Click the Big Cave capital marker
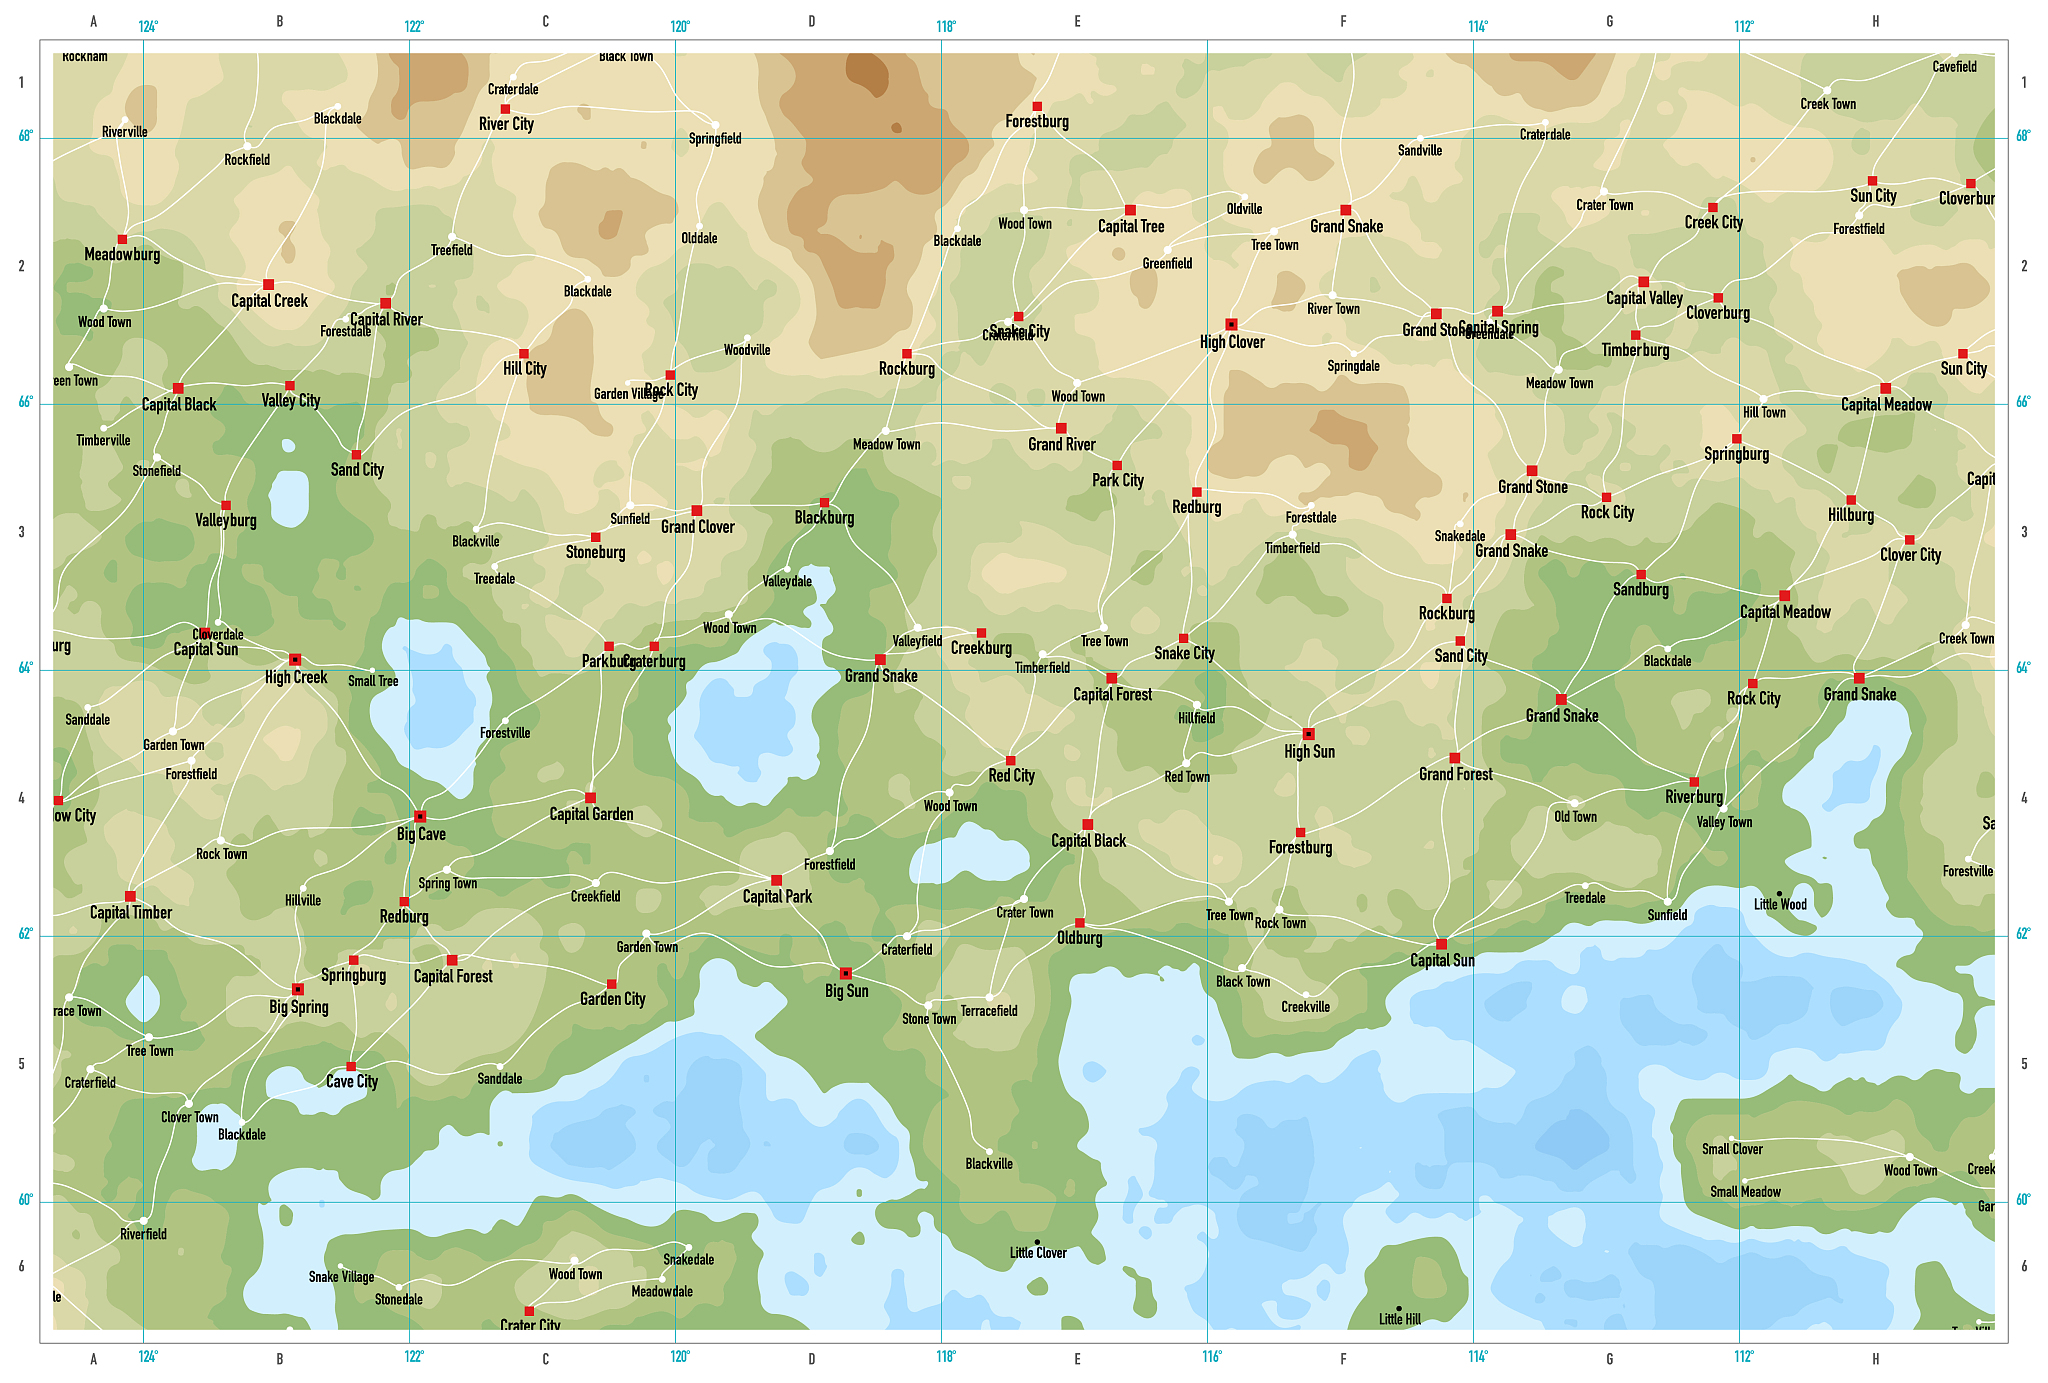 click(x=420, y=817)
